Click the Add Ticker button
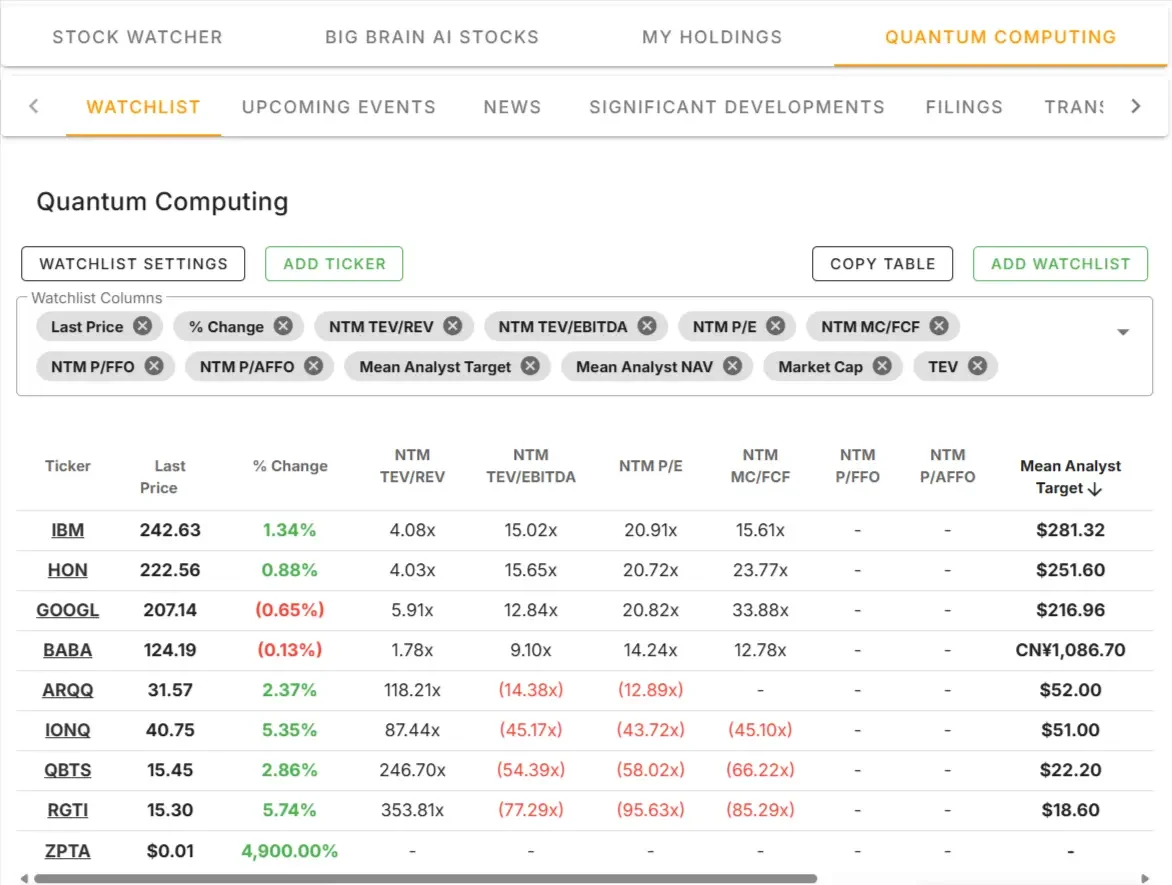 click(x=334, y=264)
